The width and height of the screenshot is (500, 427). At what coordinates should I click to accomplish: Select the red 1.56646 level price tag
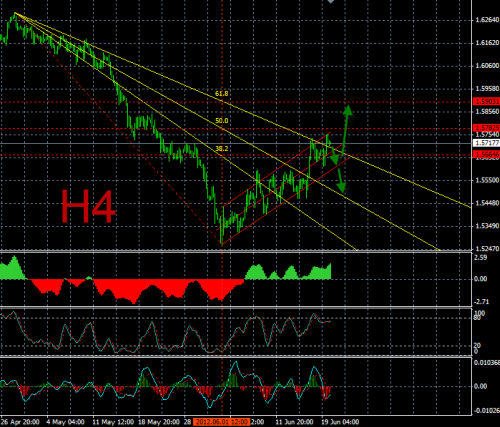pos(486,154)
